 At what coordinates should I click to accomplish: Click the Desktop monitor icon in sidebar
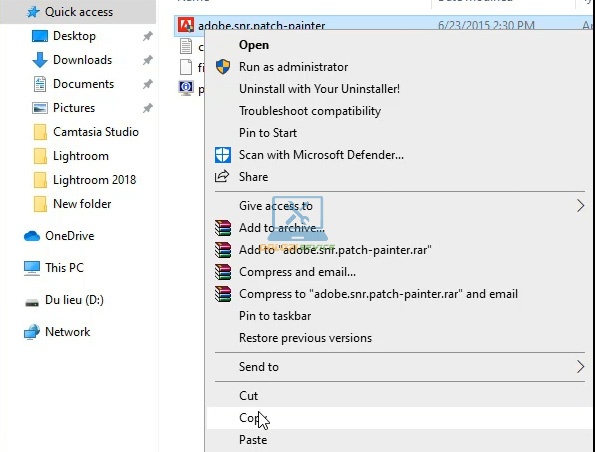40,36
